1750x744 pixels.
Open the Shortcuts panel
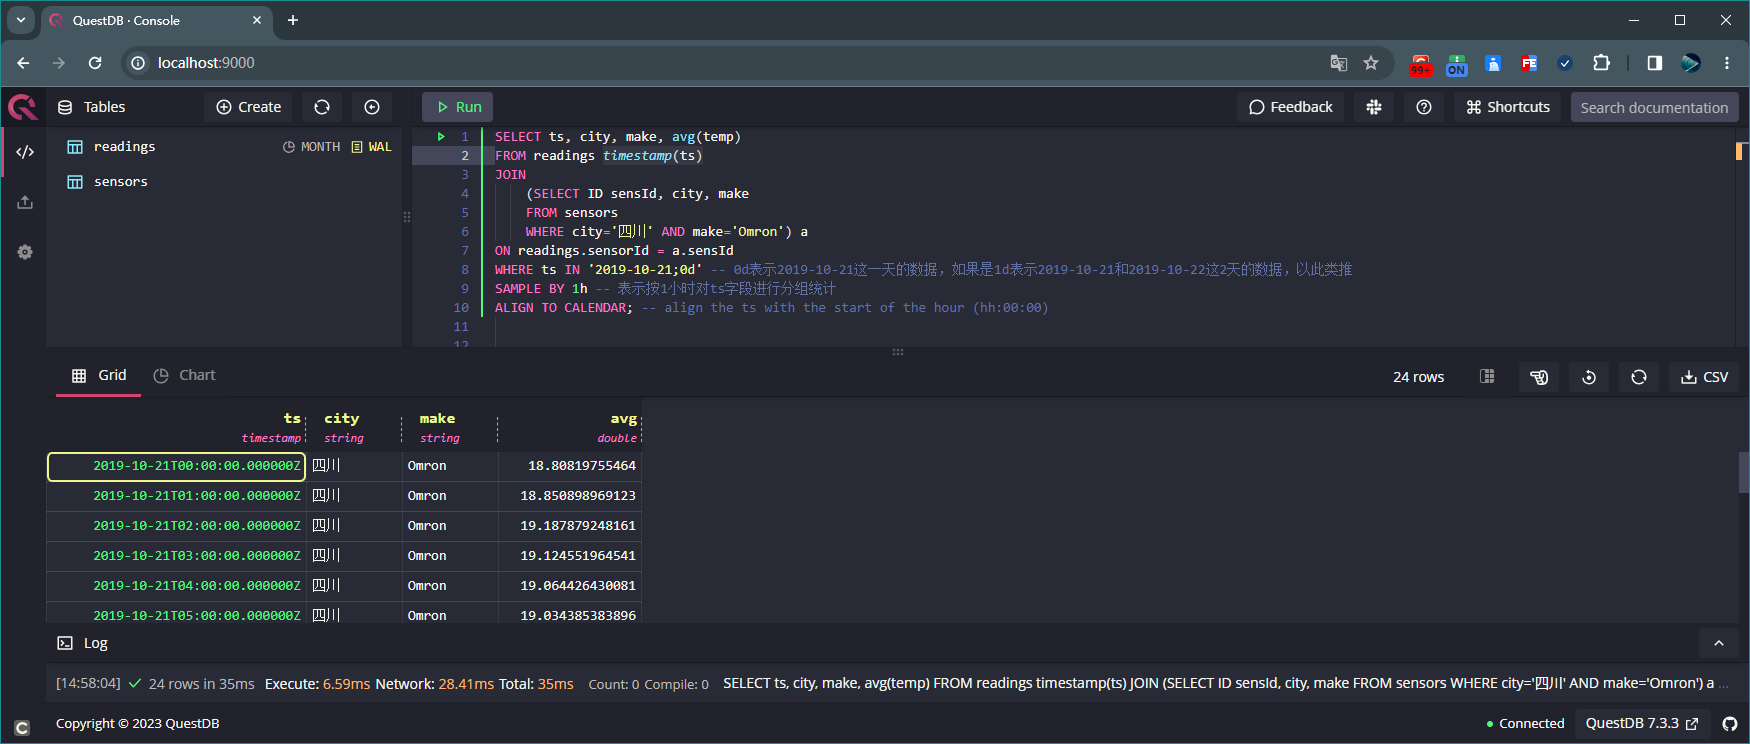(1508, 107)
